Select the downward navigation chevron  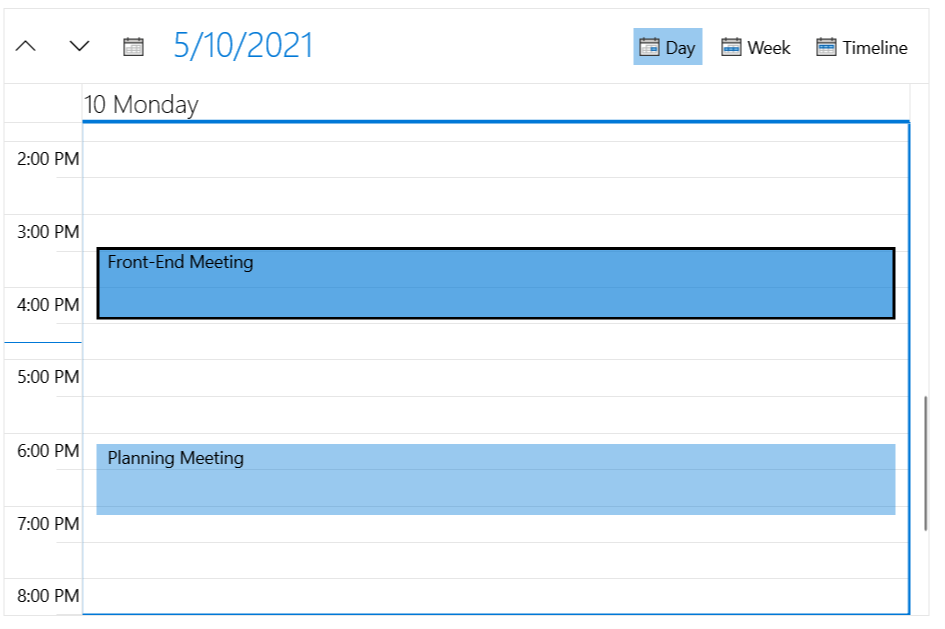coord(77,46)
